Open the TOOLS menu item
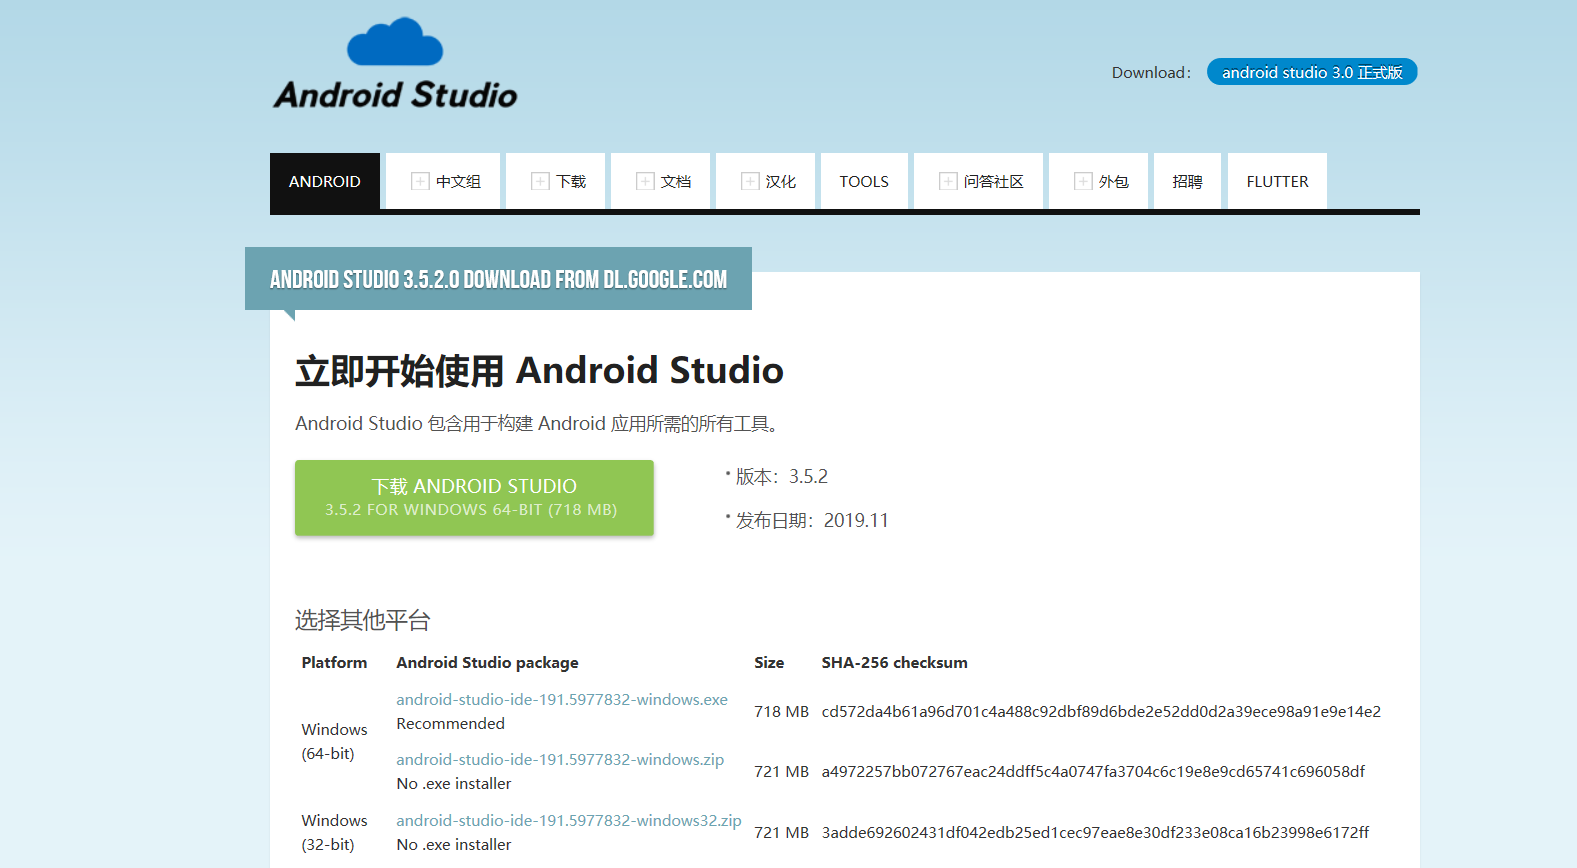The image size is (1577, 868). pyautogui.click(x=864, y=181)
